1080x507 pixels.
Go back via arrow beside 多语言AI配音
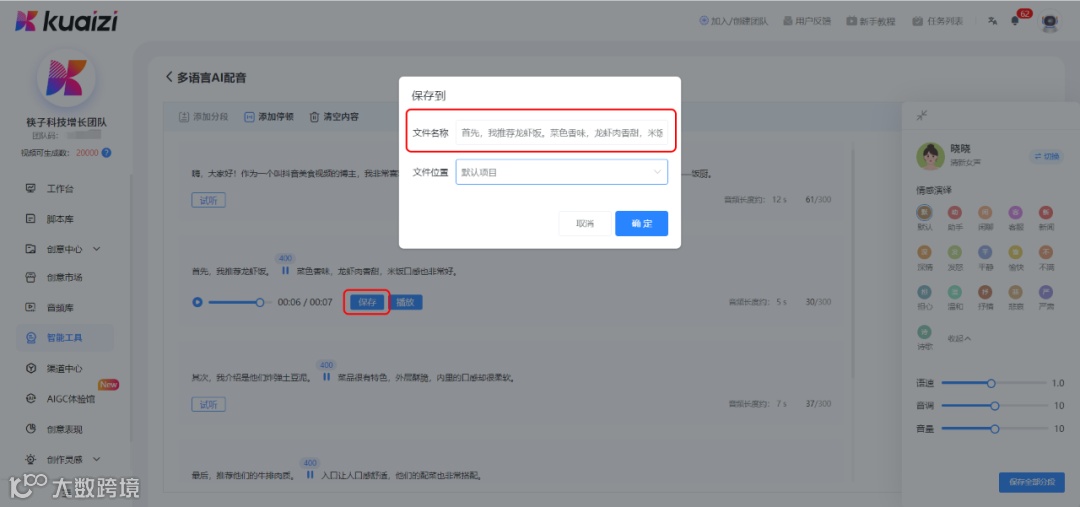[169, 77]
